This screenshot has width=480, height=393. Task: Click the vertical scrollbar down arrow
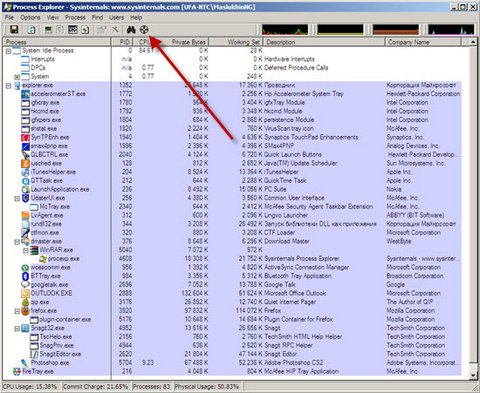pos(473,375)
